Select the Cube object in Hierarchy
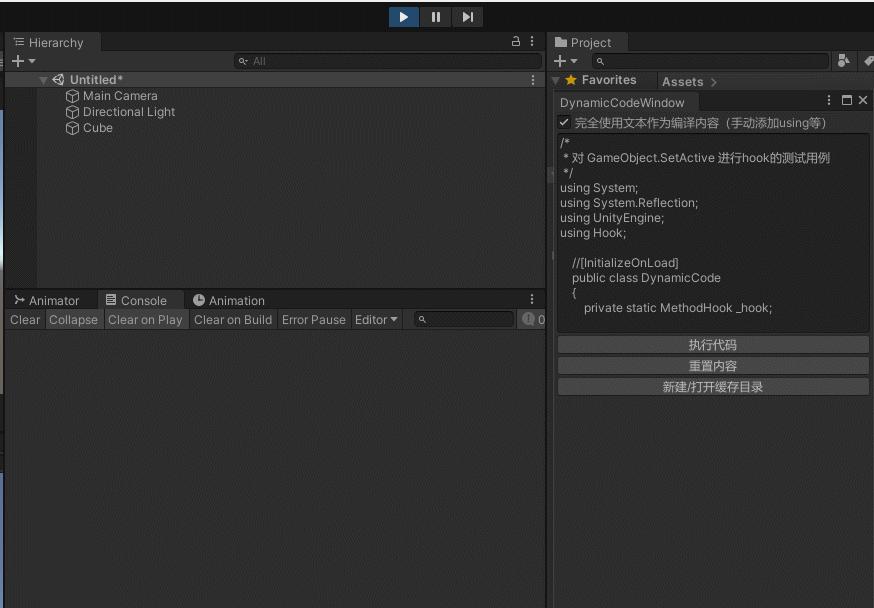 pyautogui.click(x=97, y=128)
